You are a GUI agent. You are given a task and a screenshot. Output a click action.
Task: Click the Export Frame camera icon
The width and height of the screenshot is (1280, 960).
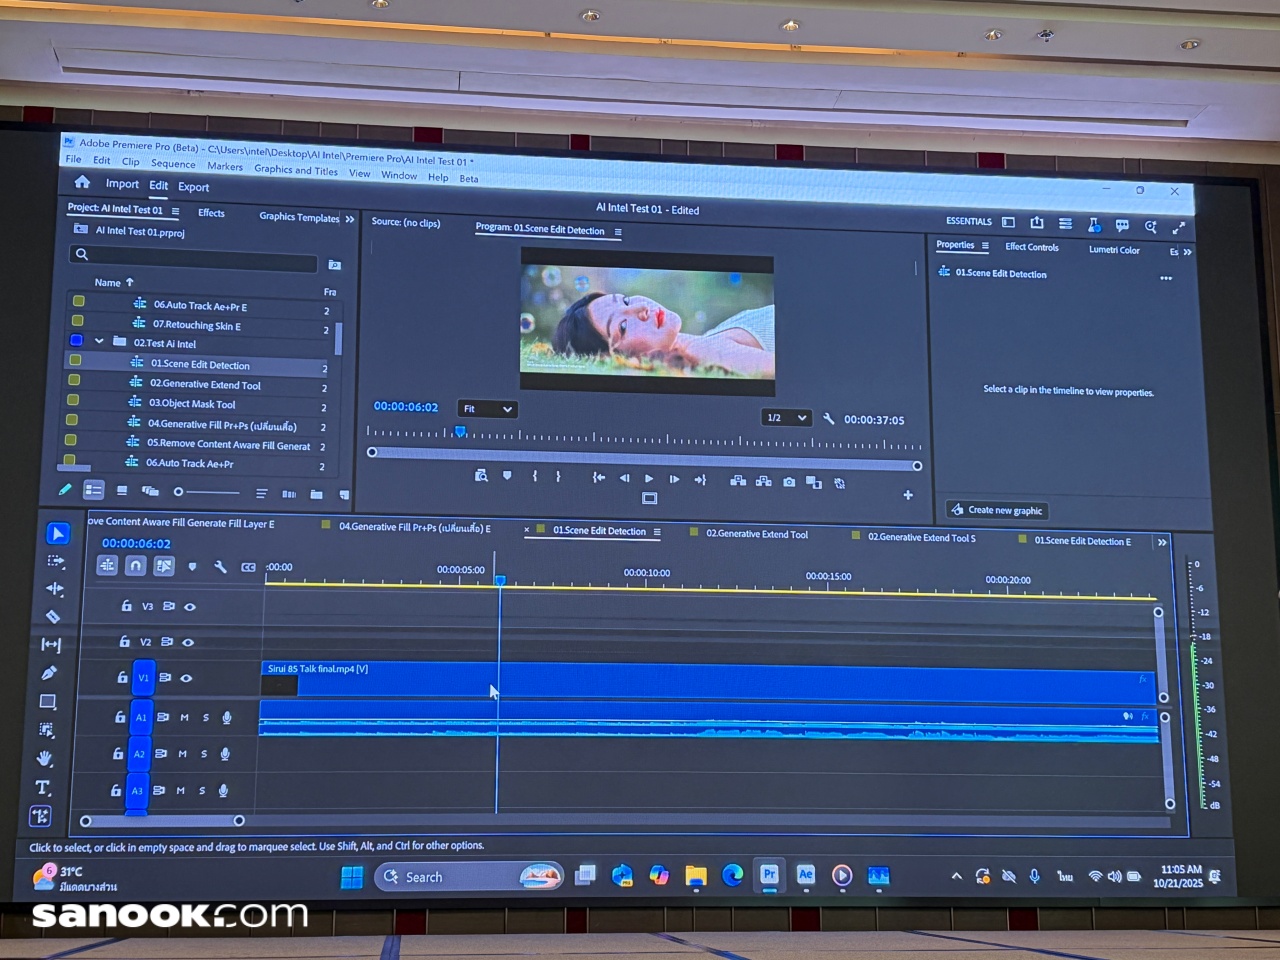(789, 482)
